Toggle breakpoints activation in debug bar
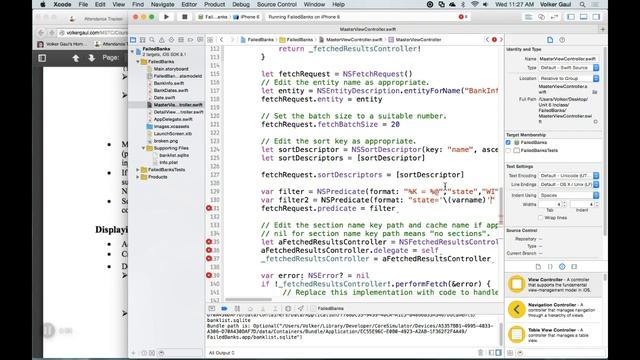This screenshot has width=640, height=360. [x=224, y=309]
